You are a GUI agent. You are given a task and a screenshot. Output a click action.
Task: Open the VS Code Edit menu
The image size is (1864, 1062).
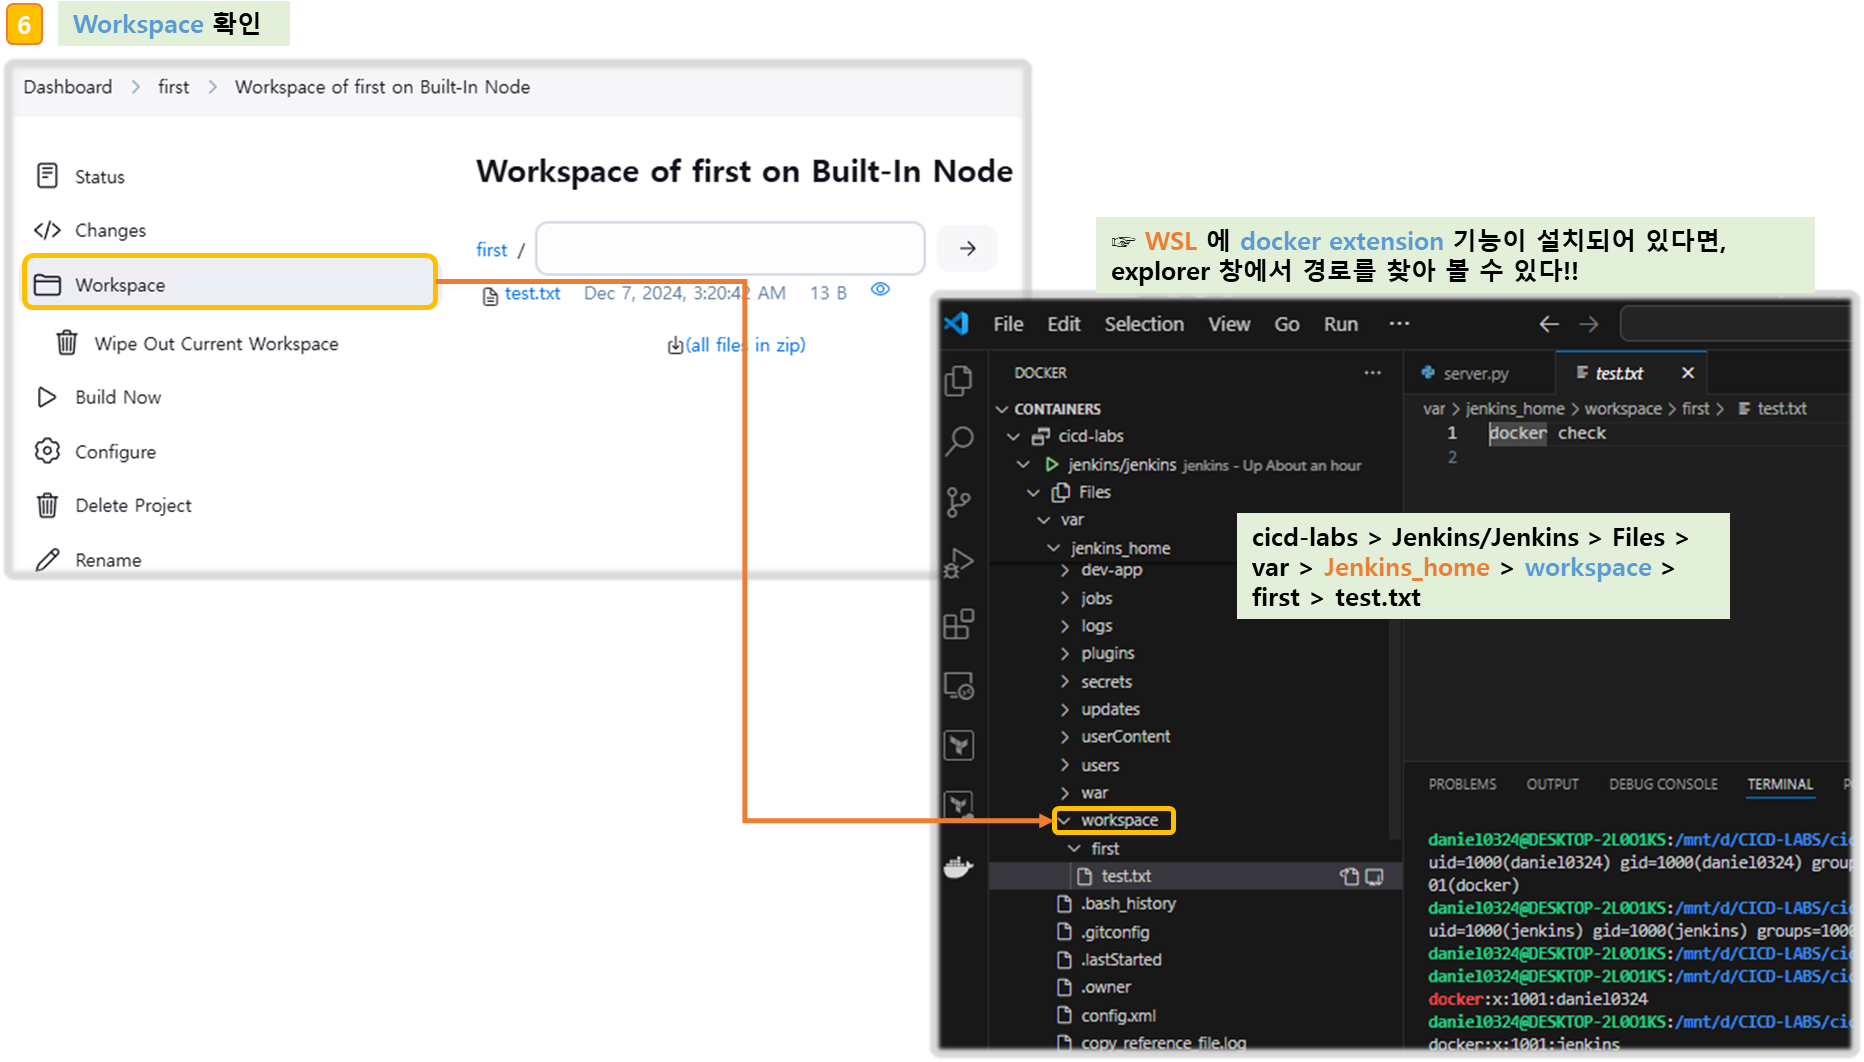1064,324
